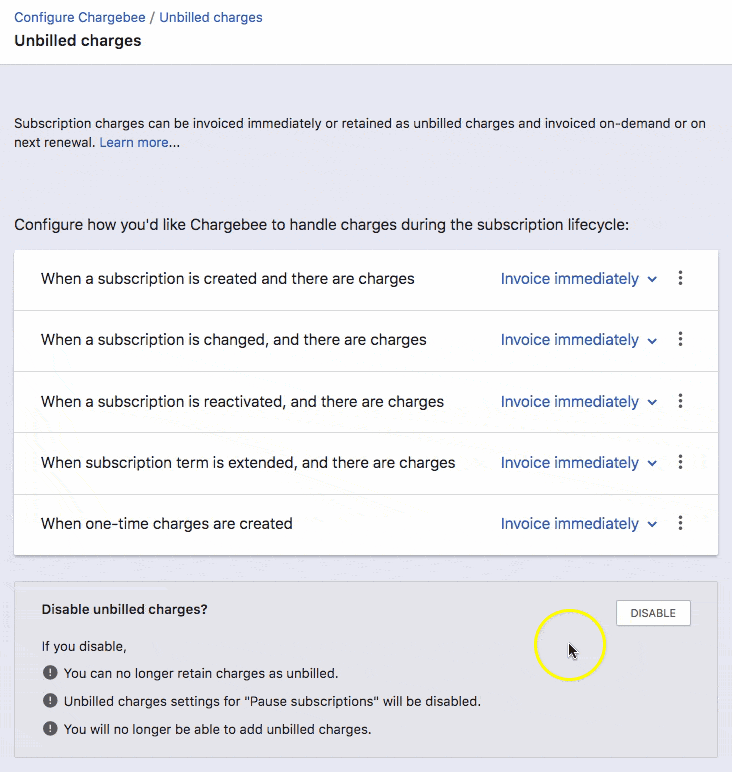
Task: Expand Invoice immediately dropdown for term extended
Action: 578,463
